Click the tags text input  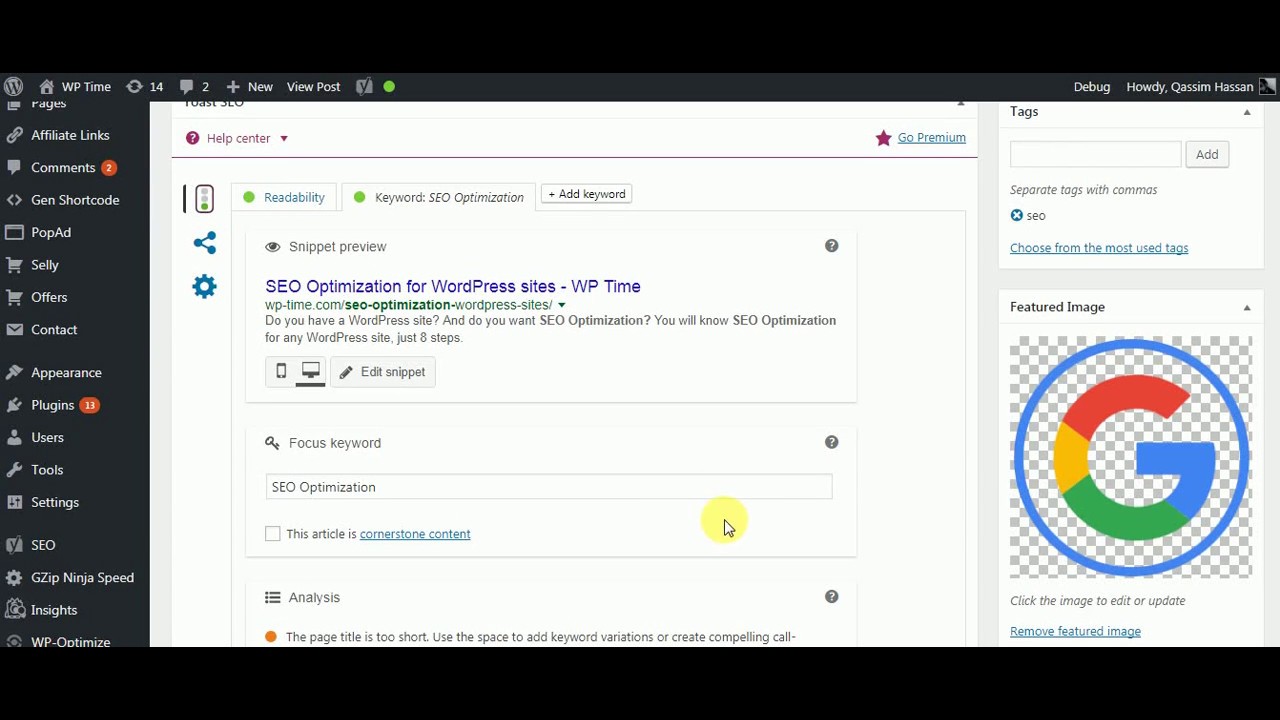pyautogui.click(x=1096, y=154)
